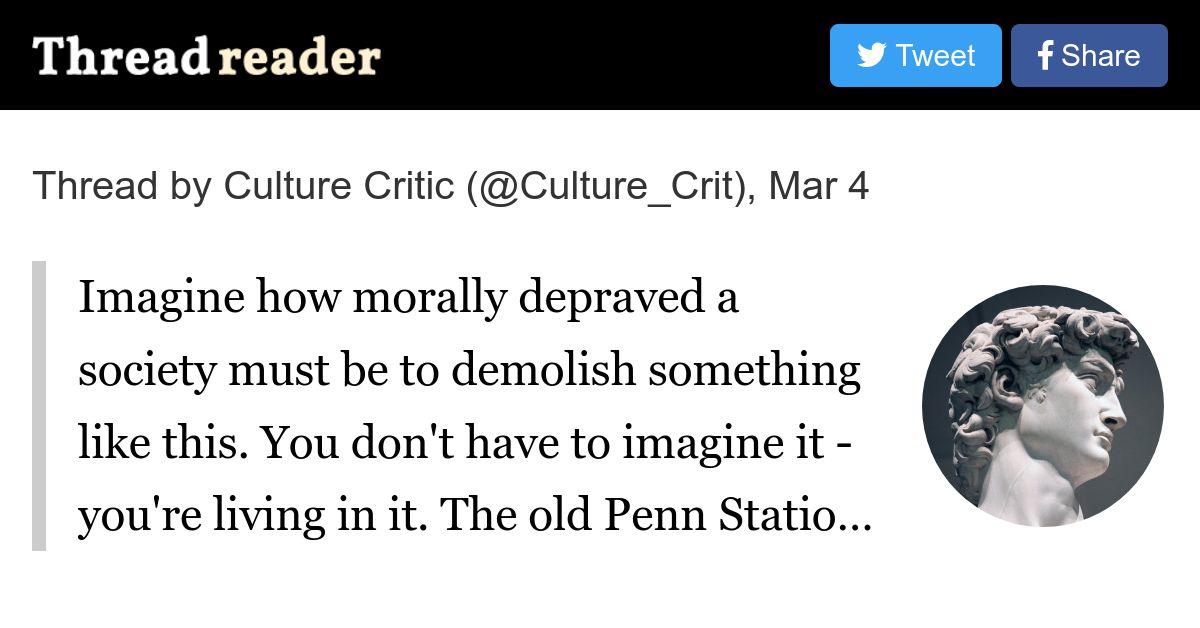The image size is (1200, 628).
Task: Open the Culture Critic author name
Action: (339, 186)
